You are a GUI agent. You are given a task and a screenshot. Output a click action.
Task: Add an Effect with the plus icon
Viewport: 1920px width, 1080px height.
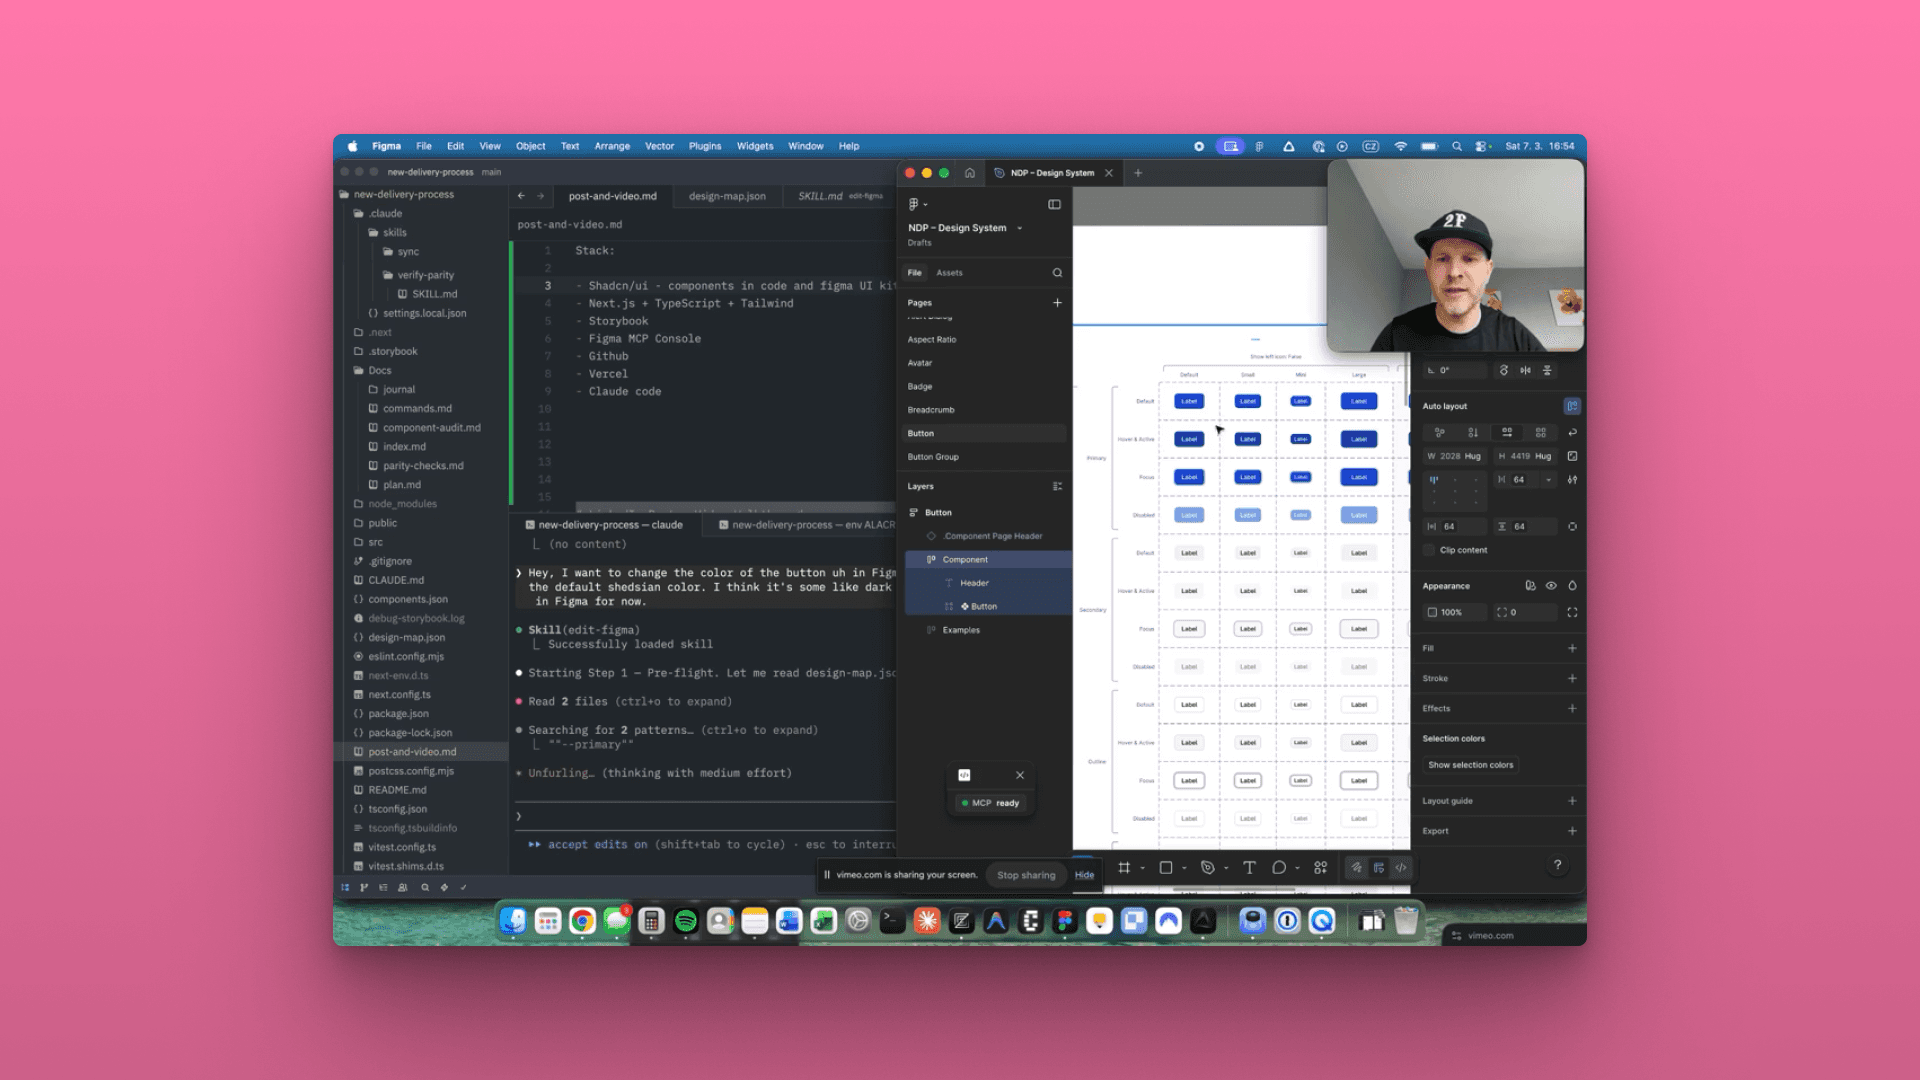tap(1572, 708)
